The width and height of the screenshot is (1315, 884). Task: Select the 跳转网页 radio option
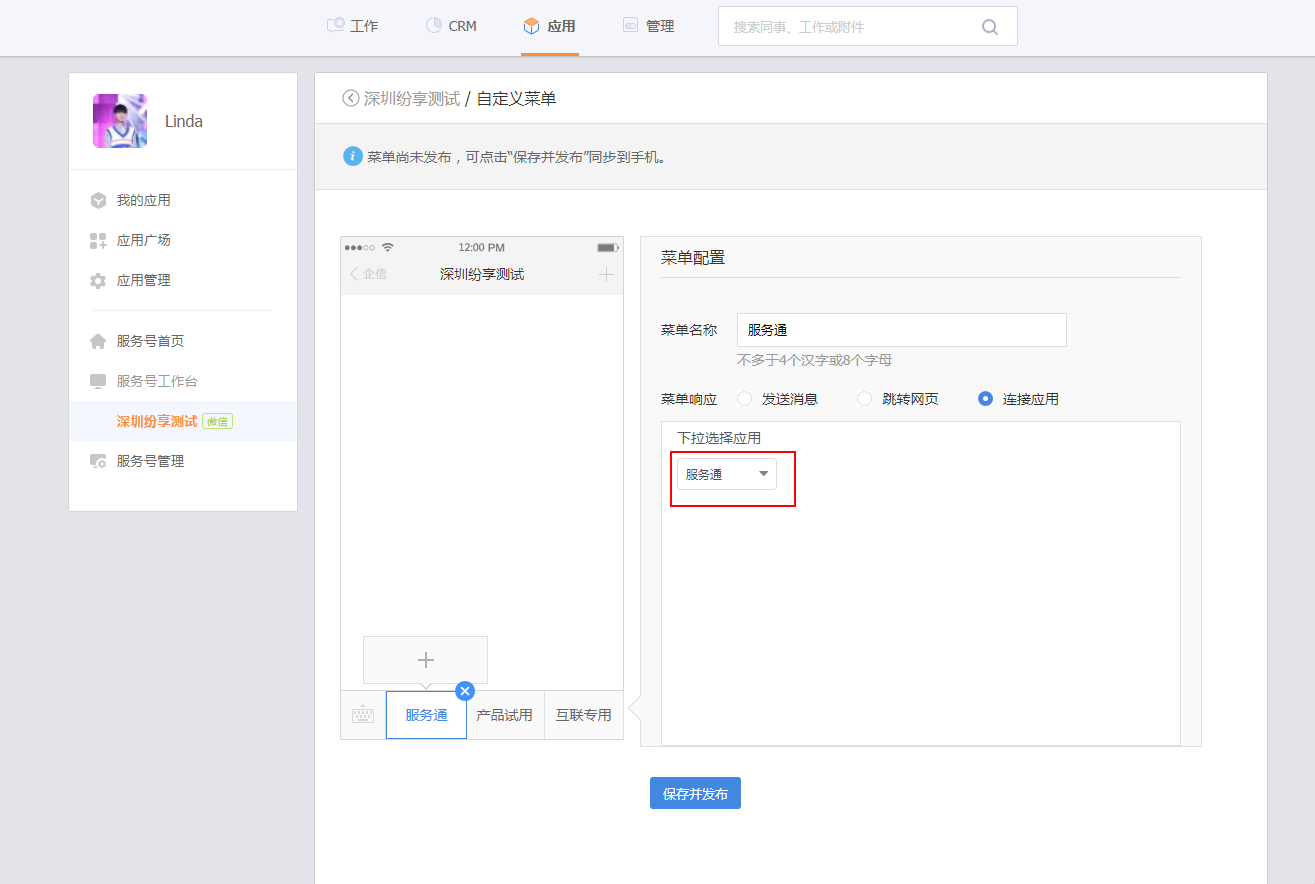[865, 399]
